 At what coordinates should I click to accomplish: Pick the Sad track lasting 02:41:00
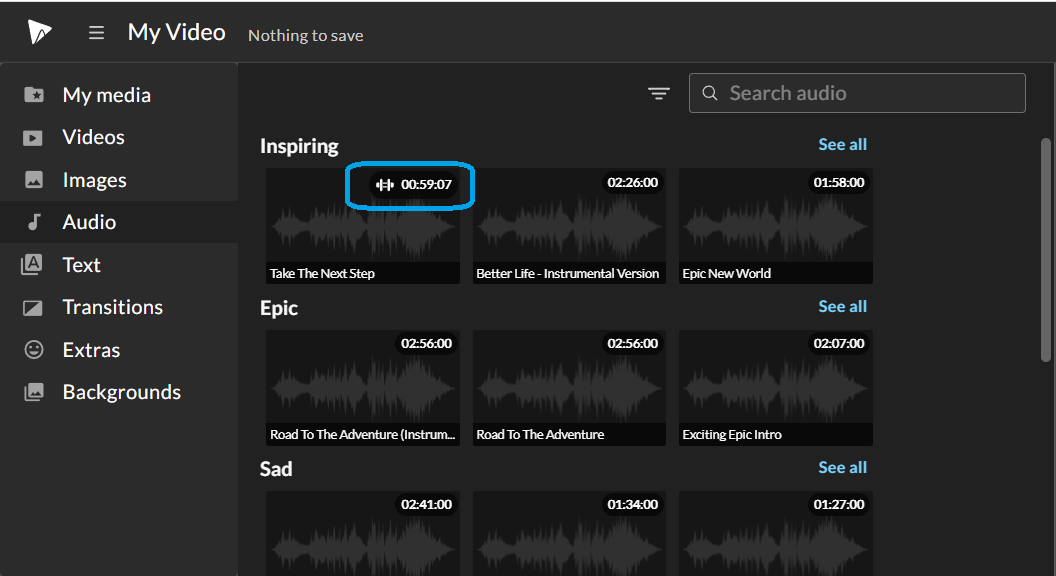tap(363, 534)
